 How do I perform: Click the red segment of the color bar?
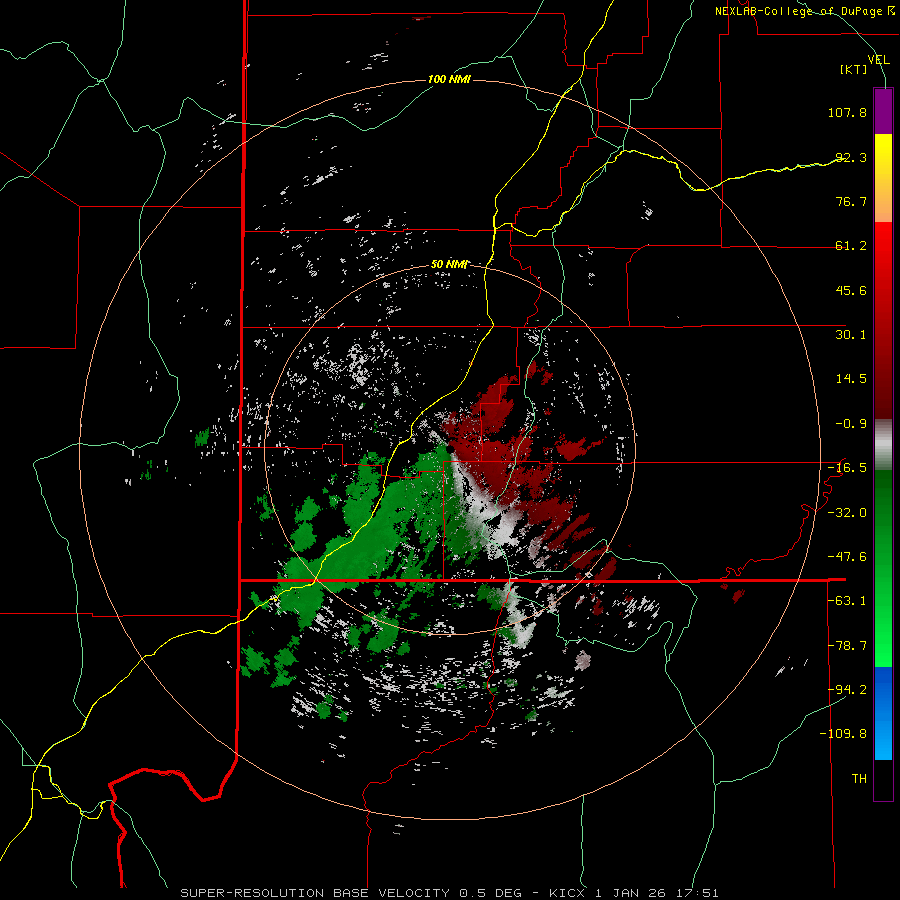[x=883, y=320]
